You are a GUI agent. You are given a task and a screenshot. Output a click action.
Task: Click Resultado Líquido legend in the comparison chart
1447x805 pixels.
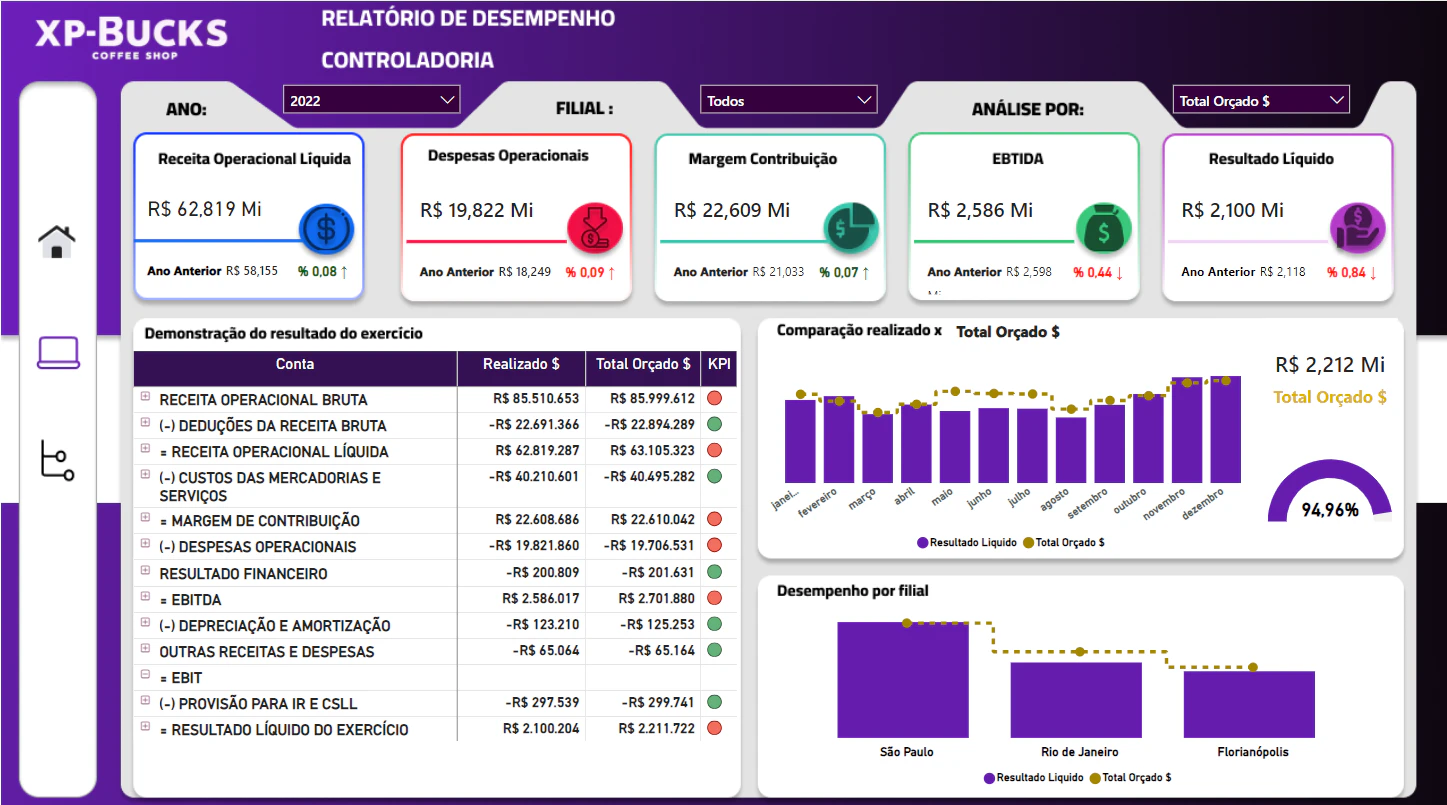point(966,543)
